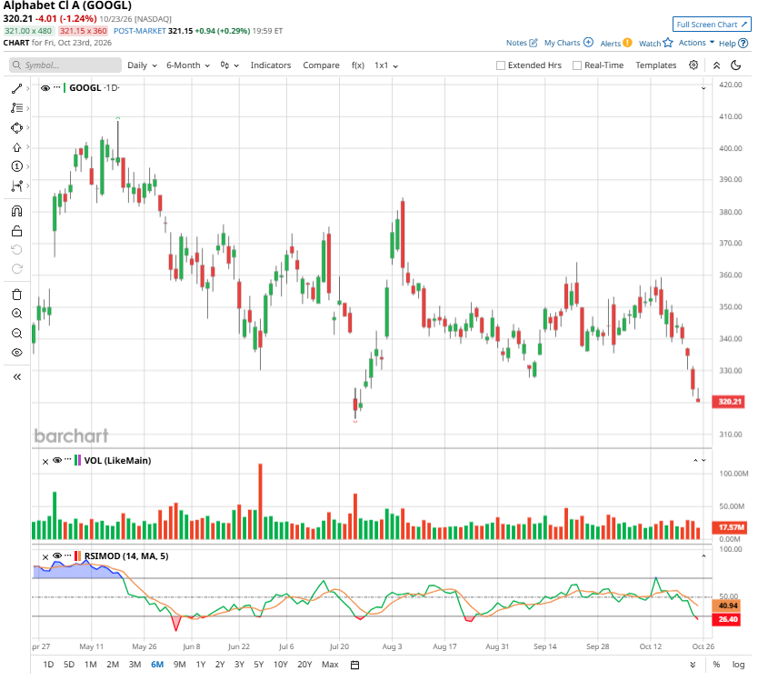Viewport: 768px width, 681px height.
Task: Collapse the drawing tools sidebar
Action: [17, 377]
